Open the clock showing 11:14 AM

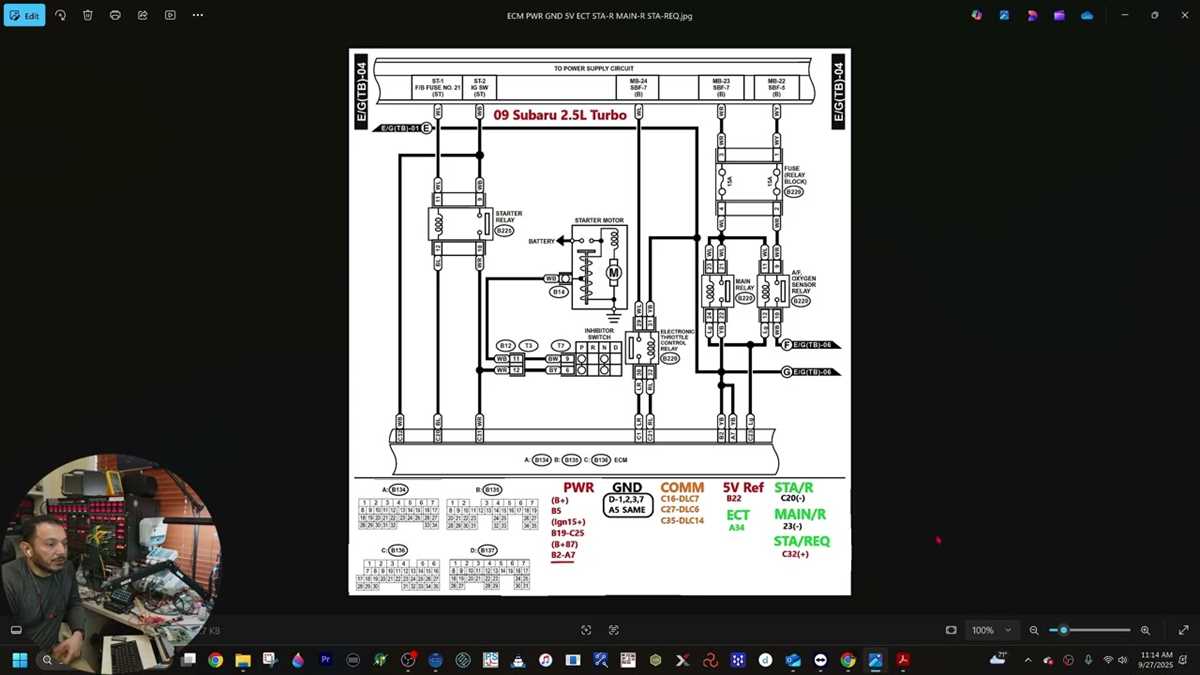1155,660
